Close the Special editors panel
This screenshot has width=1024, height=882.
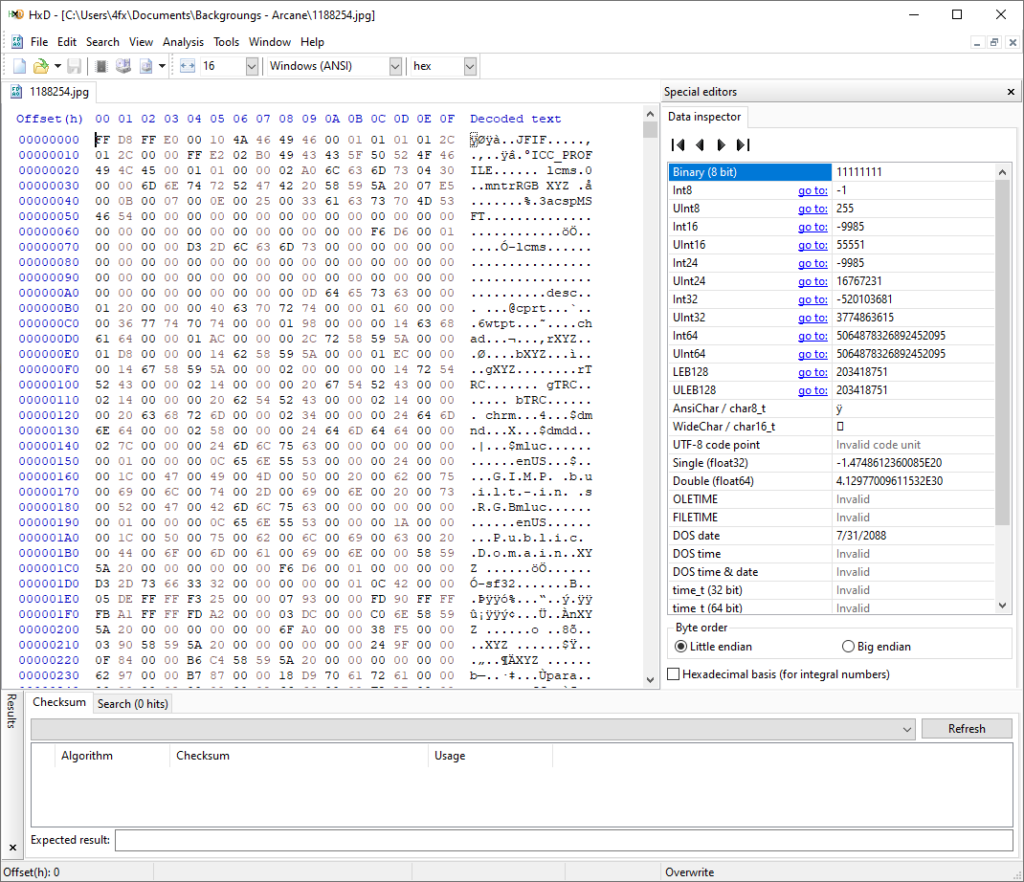point(1010,92)
